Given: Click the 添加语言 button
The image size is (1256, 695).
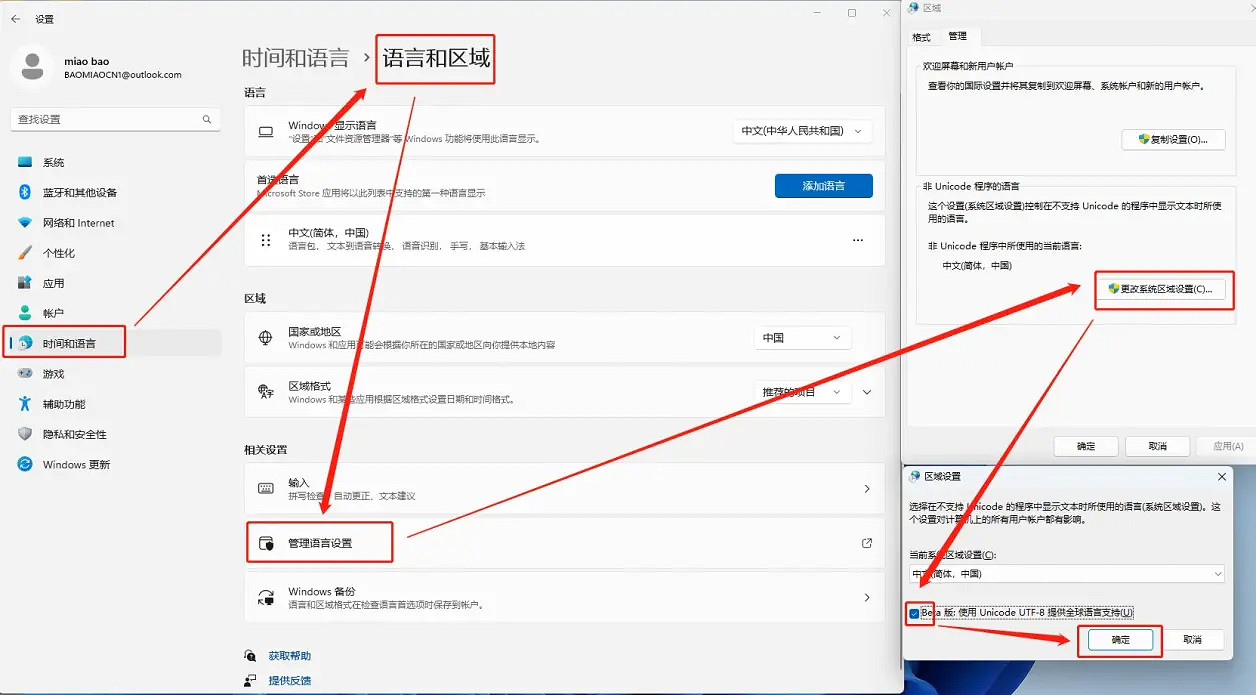Looking at the screenshot, I should tap(823, 186).
